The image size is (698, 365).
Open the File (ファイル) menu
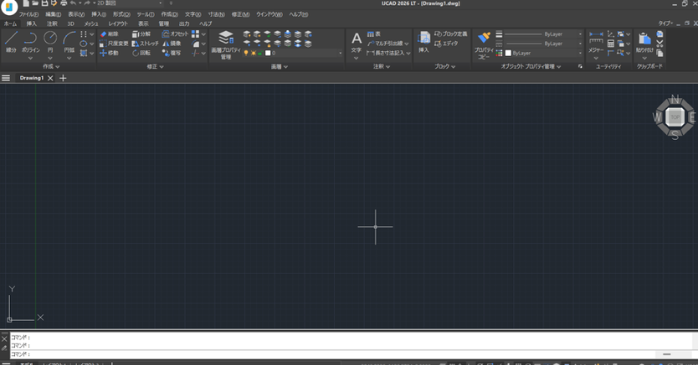coord(28,14)
